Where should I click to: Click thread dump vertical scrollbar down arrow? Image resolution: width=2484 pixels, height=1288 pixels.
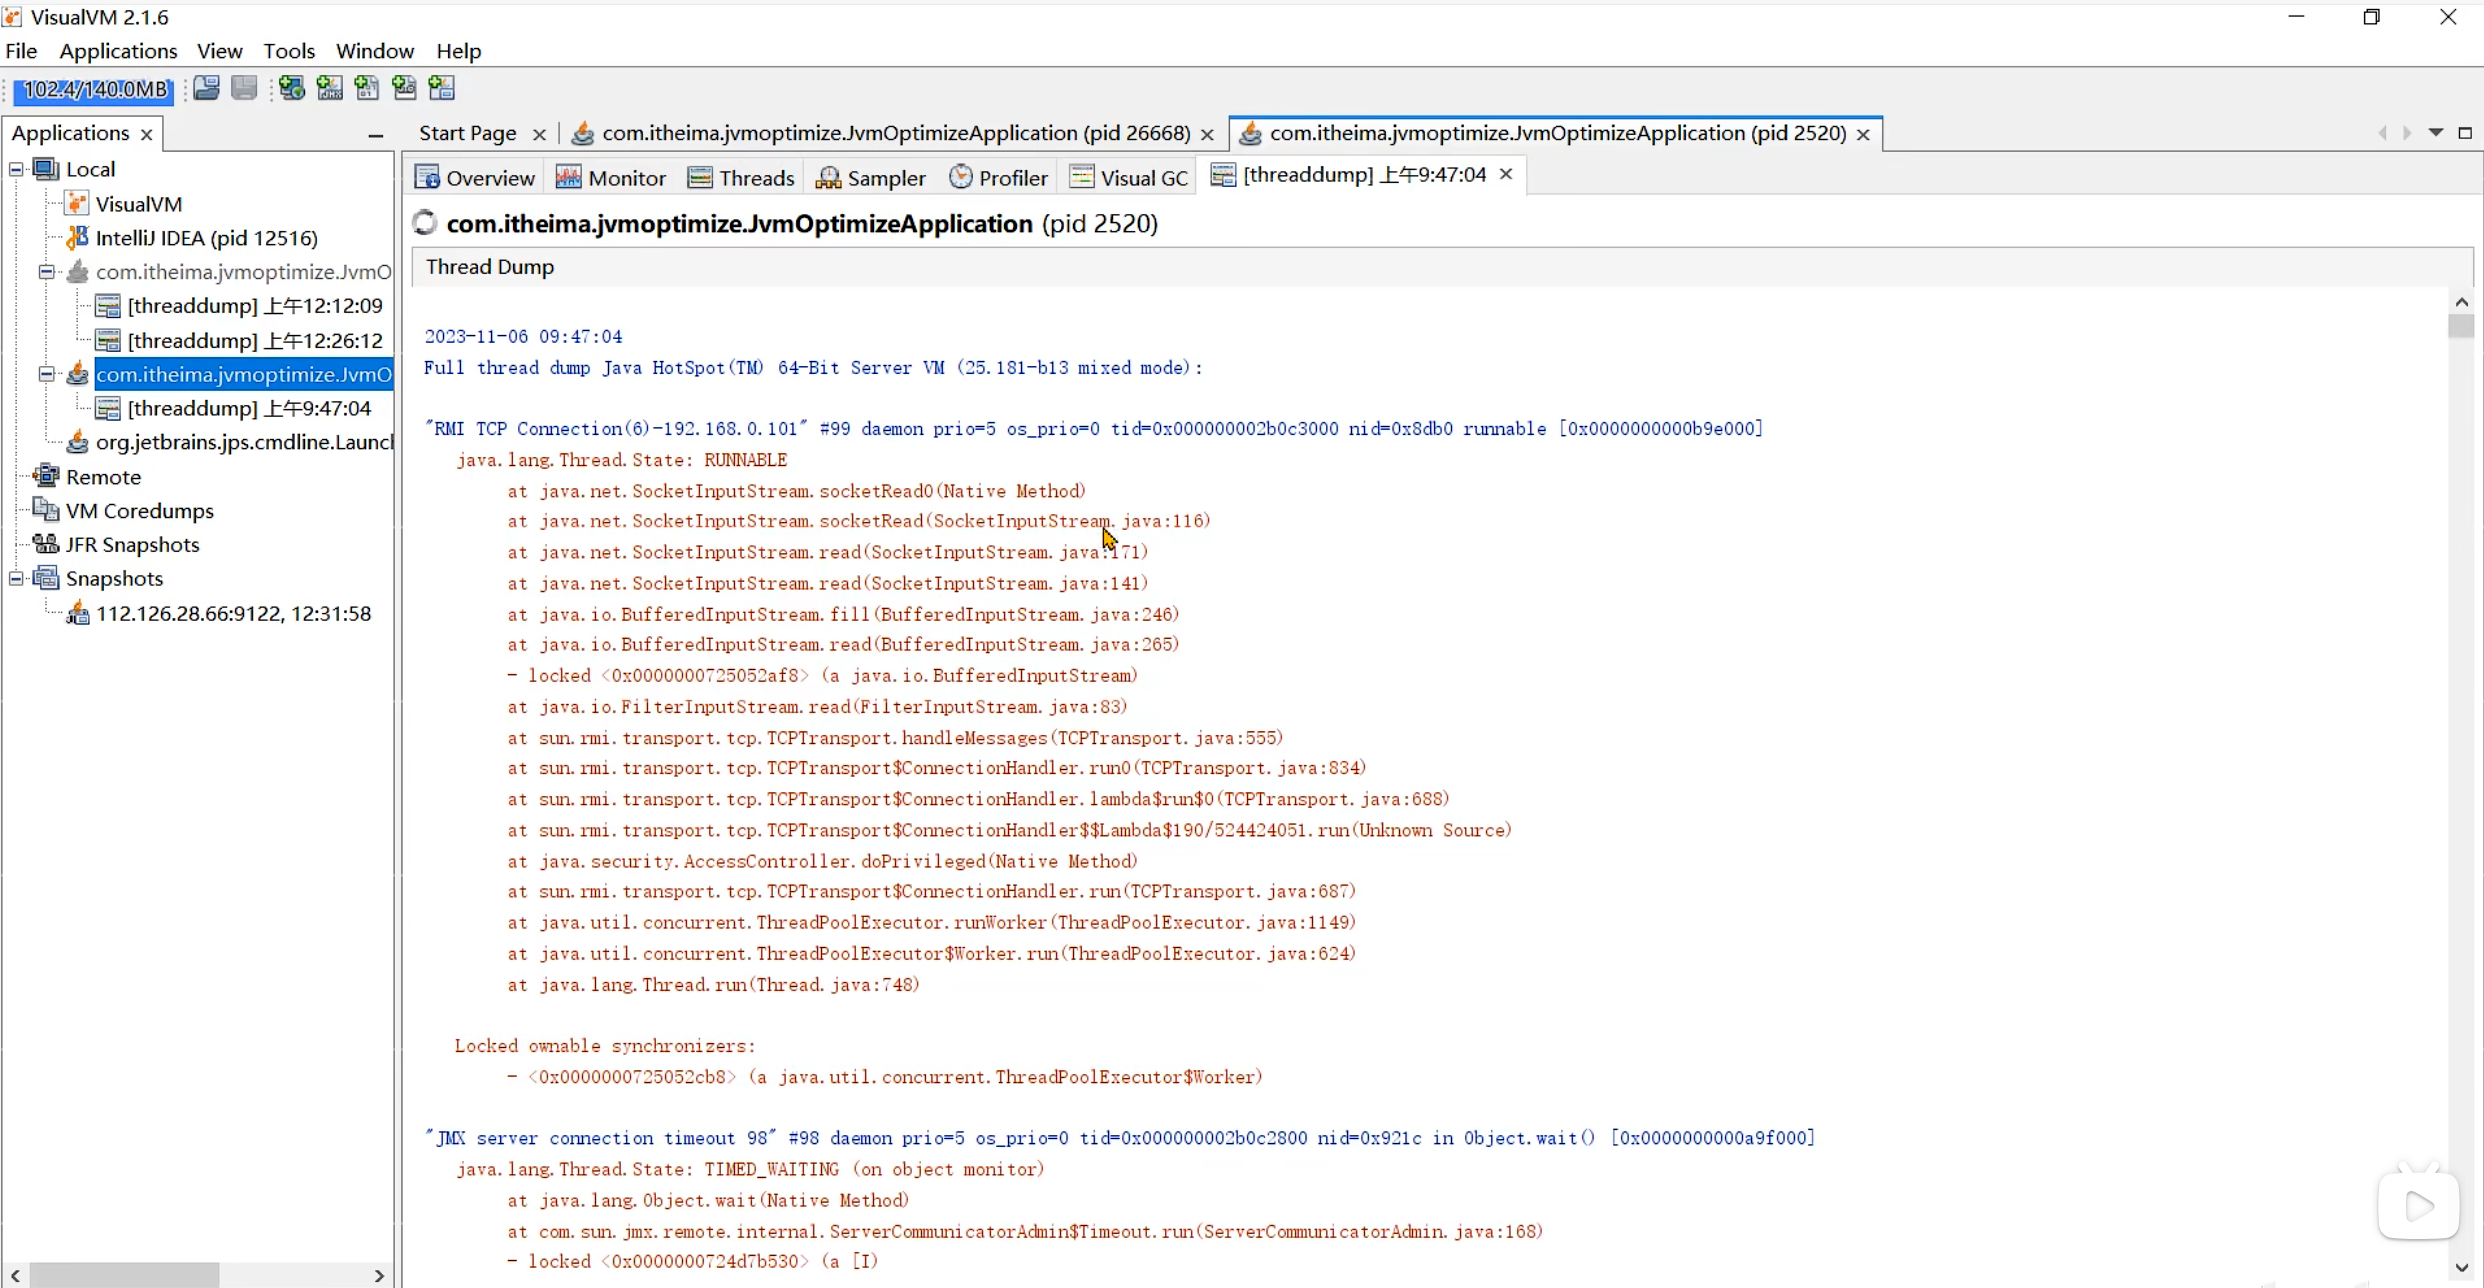[x=2461, y=1268]
